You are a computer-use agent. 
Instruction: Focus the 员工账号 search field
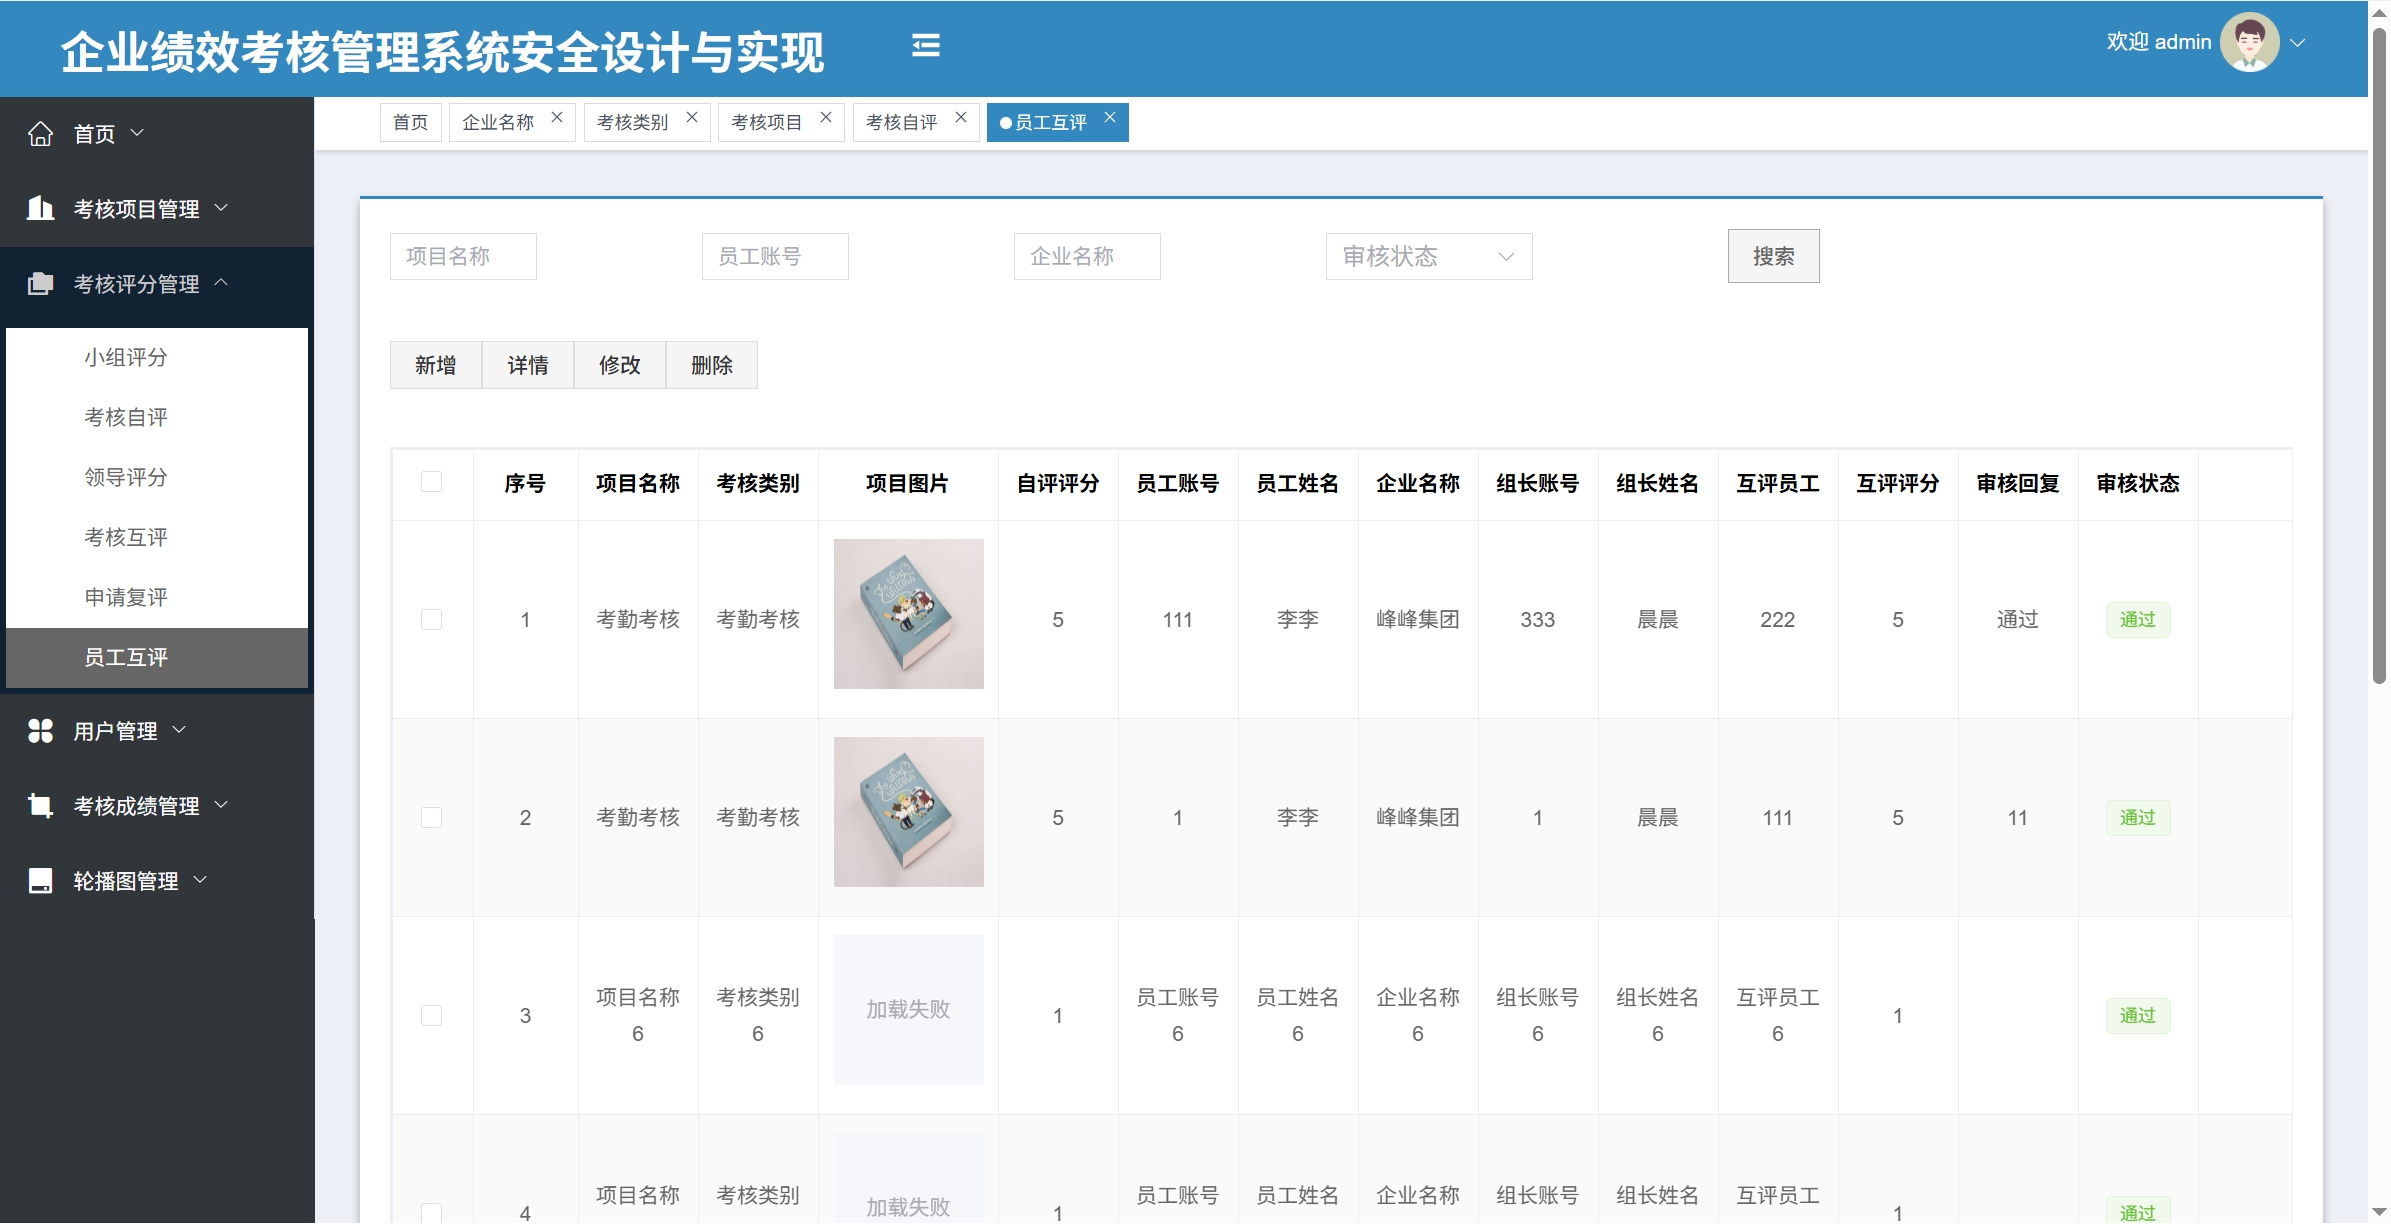[775, 256]
